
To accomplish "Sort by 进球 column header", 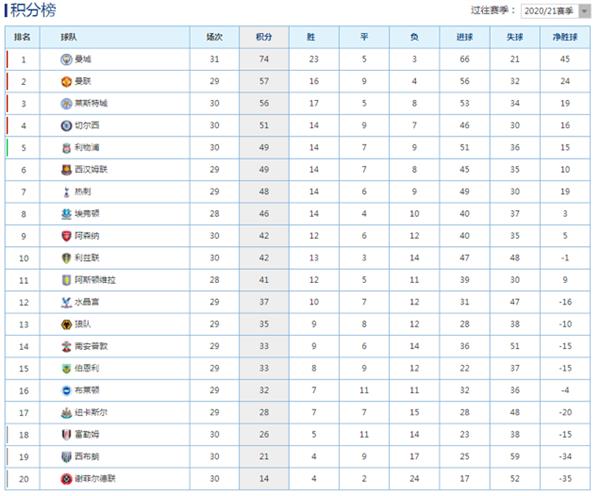I will [465, 37].
